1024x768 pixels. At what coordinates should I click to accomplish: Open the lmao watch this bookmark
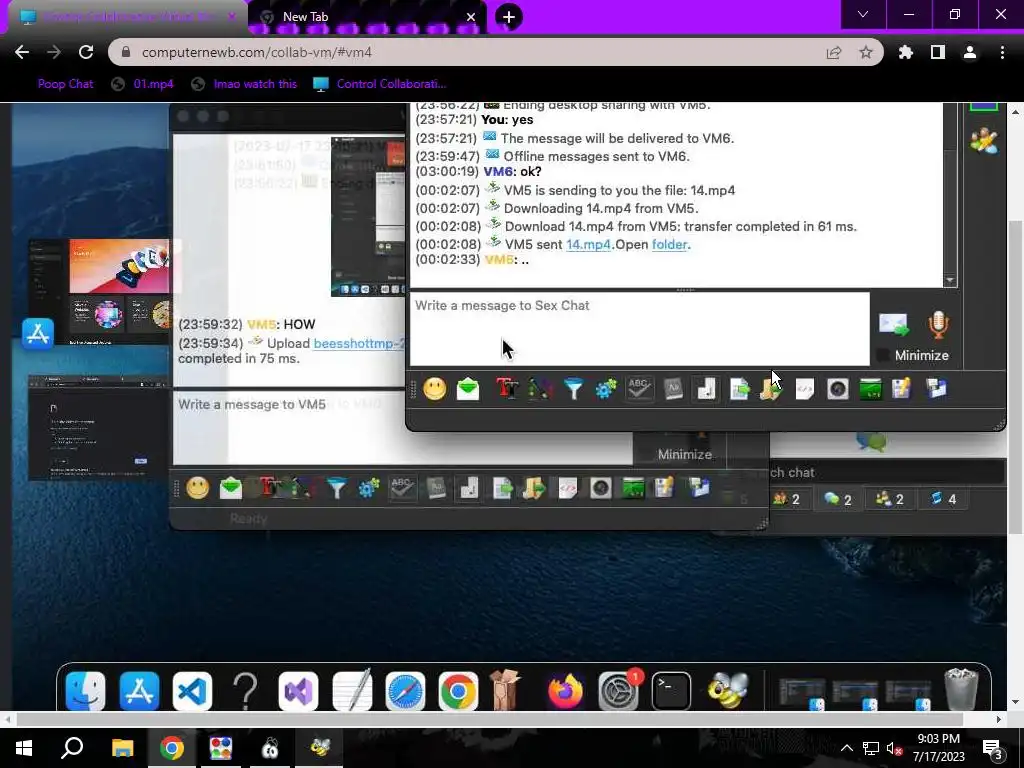pyautogui.click(x=244, y=84)
